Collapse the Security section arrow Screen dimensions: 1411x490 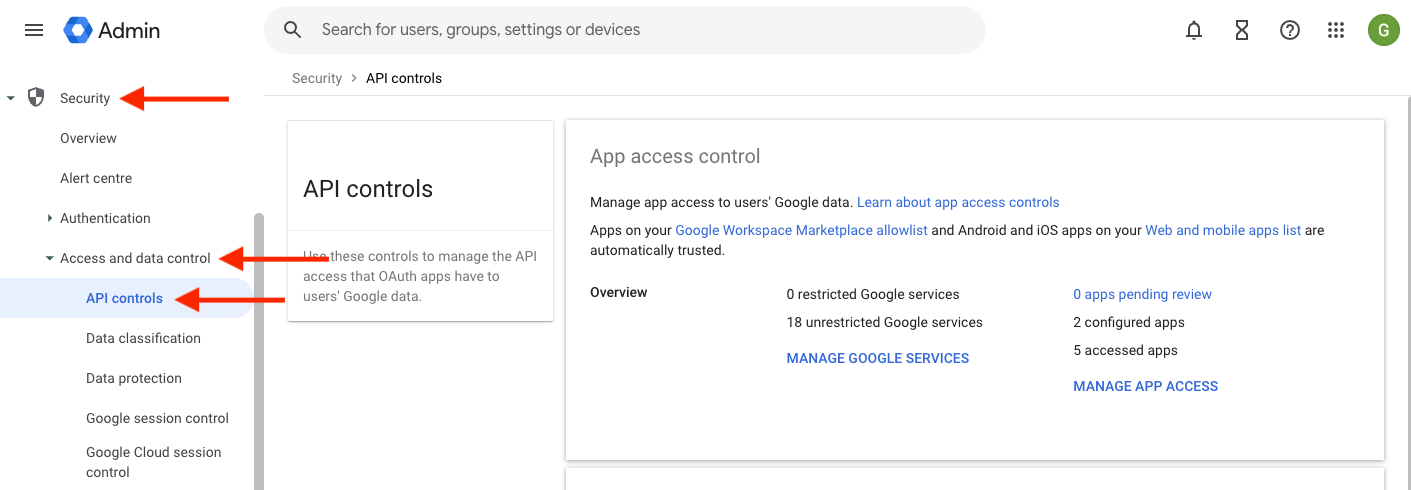(11, 98)
